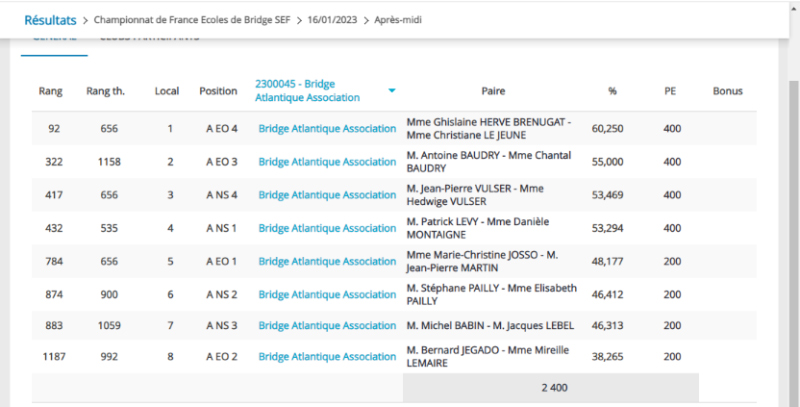Screen dimensions: 800x407
Task: Click rank value 883
Action: (x=54, y=325)
